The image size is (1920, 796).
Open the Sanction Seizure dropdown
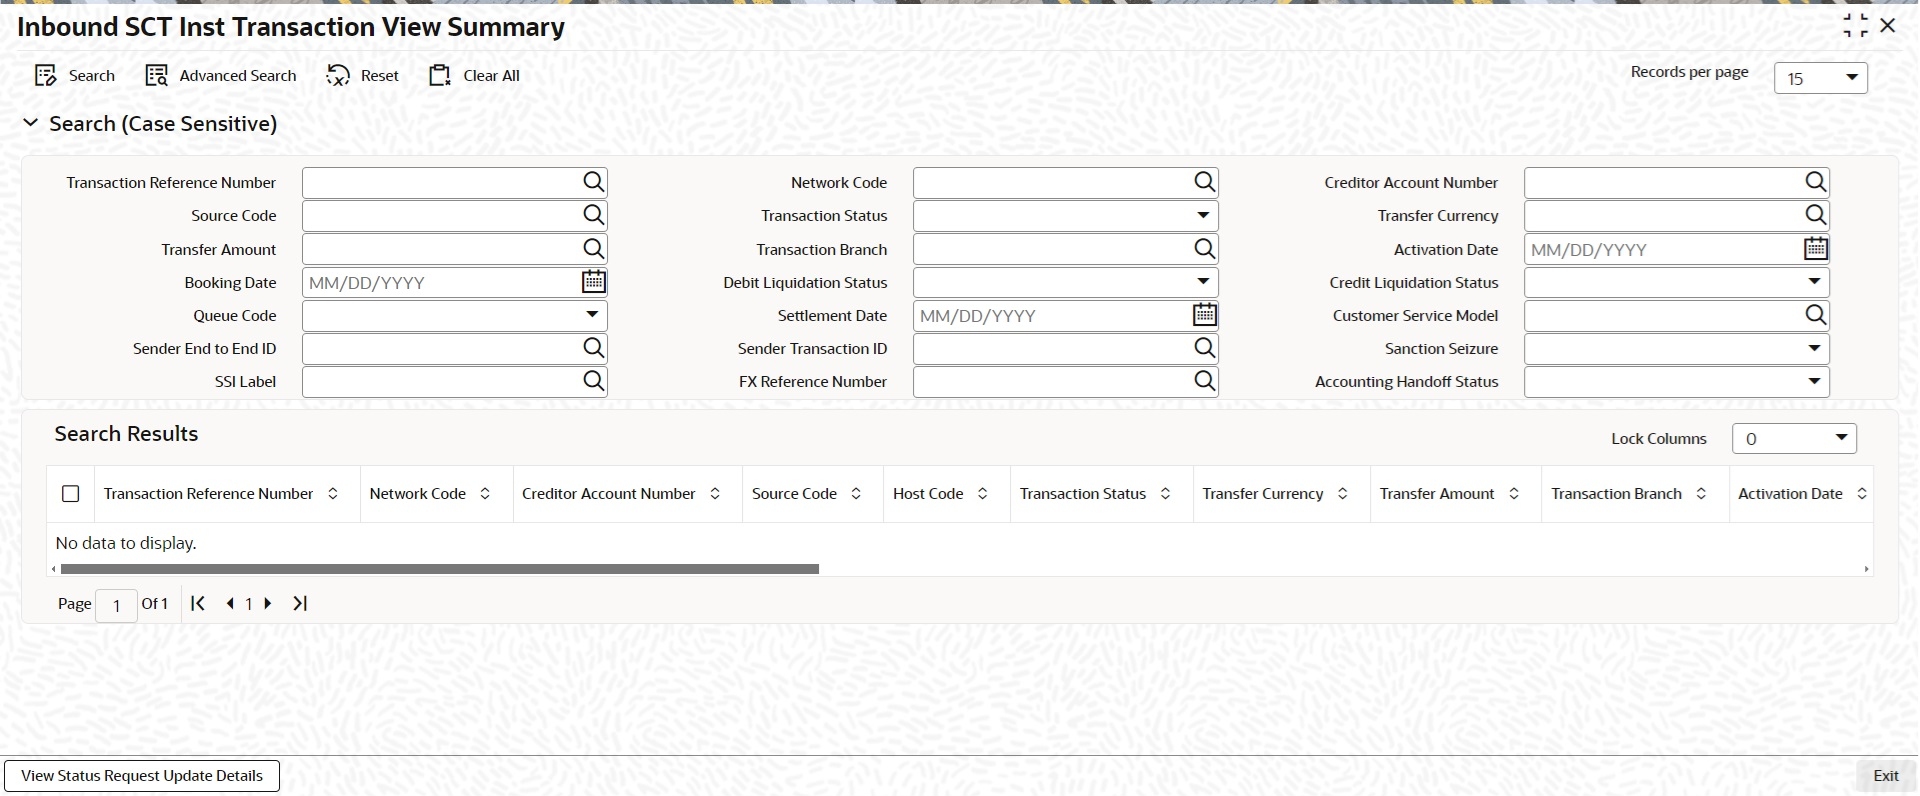(x=1676, y=348)
